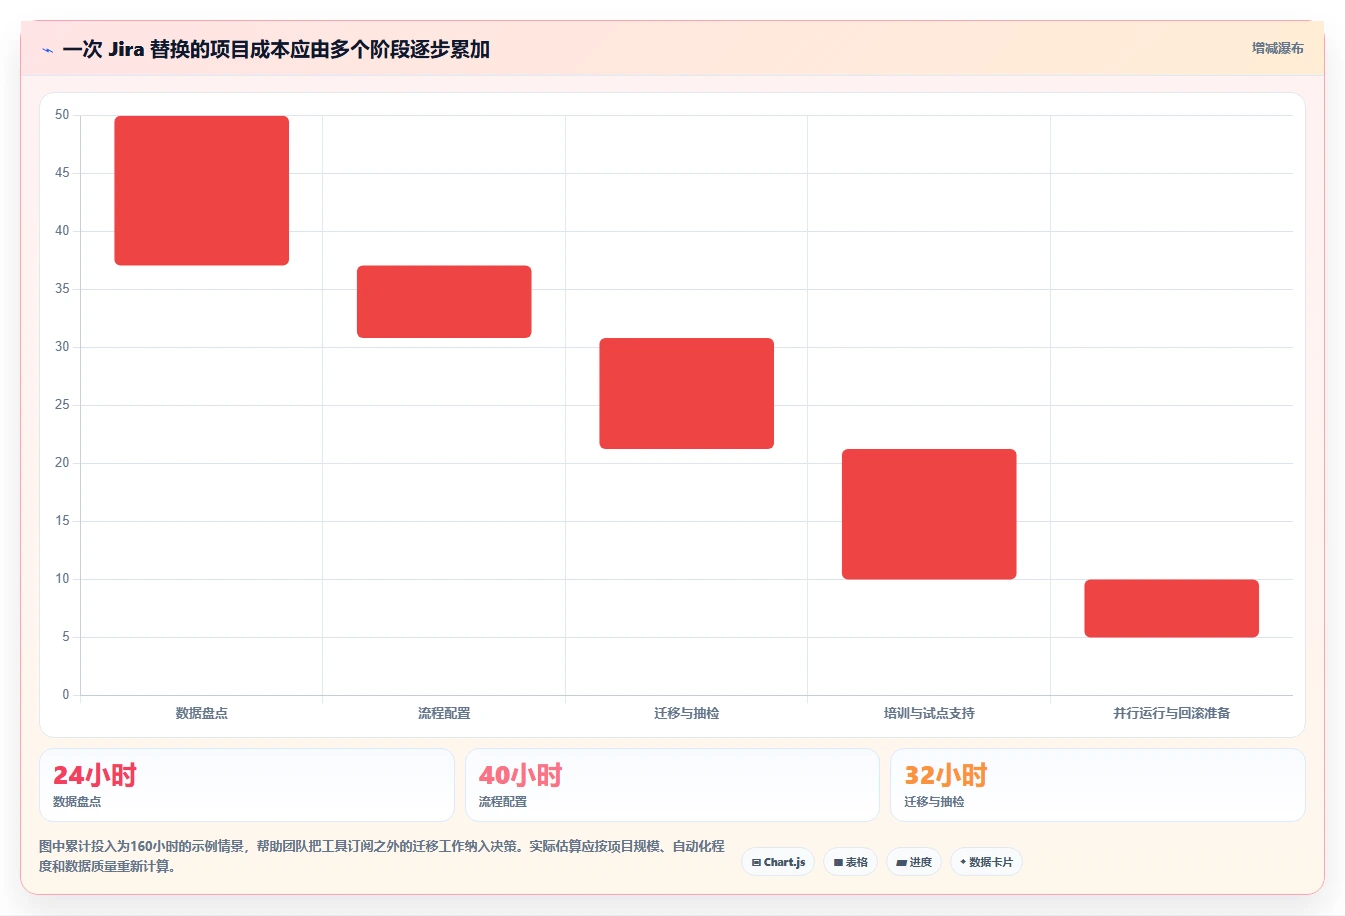
Task: Click the y-axis value 25
Action: 62,405
